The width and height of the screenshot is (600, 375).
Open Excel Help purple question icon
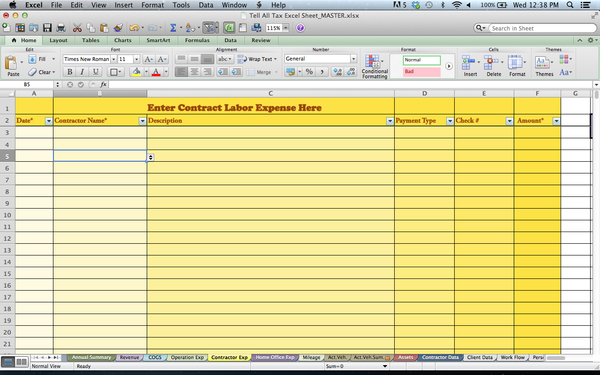pos(300,28)
